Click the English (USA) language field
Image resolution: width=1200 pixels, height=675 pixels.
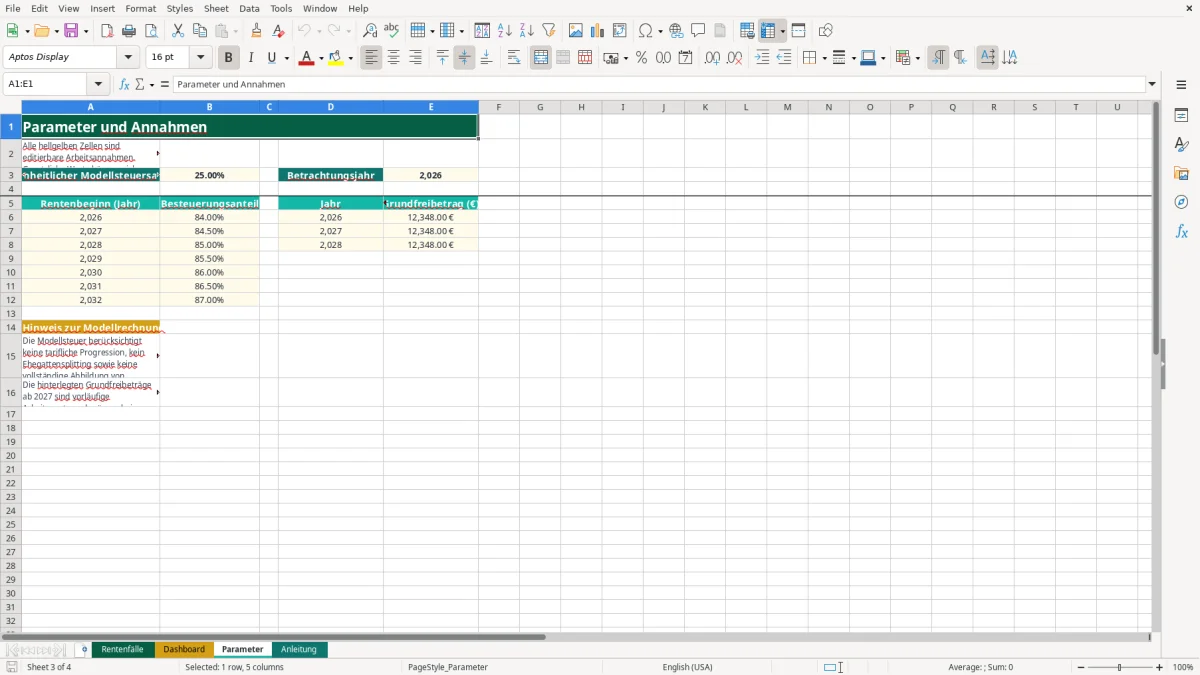(687, 667)
